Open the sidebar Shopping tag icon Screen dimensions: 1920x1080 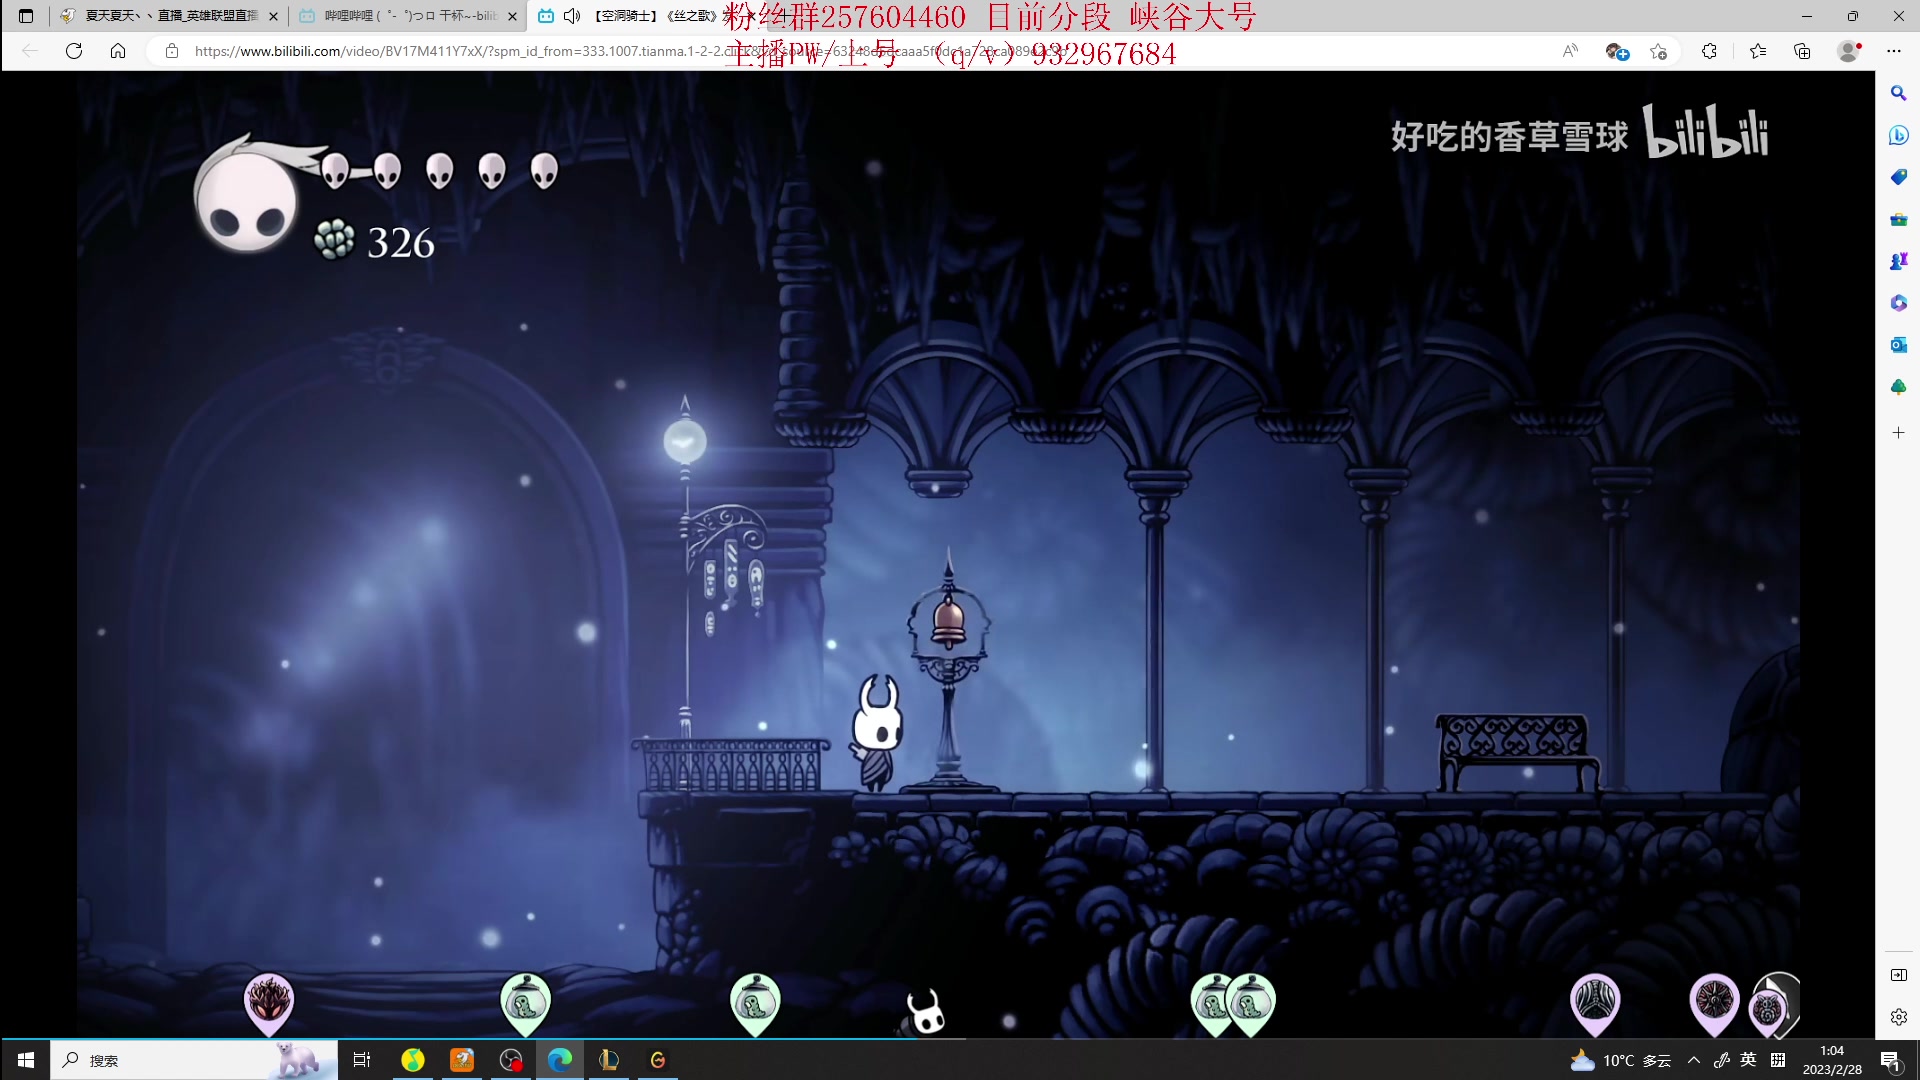click(x=1898, y=177)
